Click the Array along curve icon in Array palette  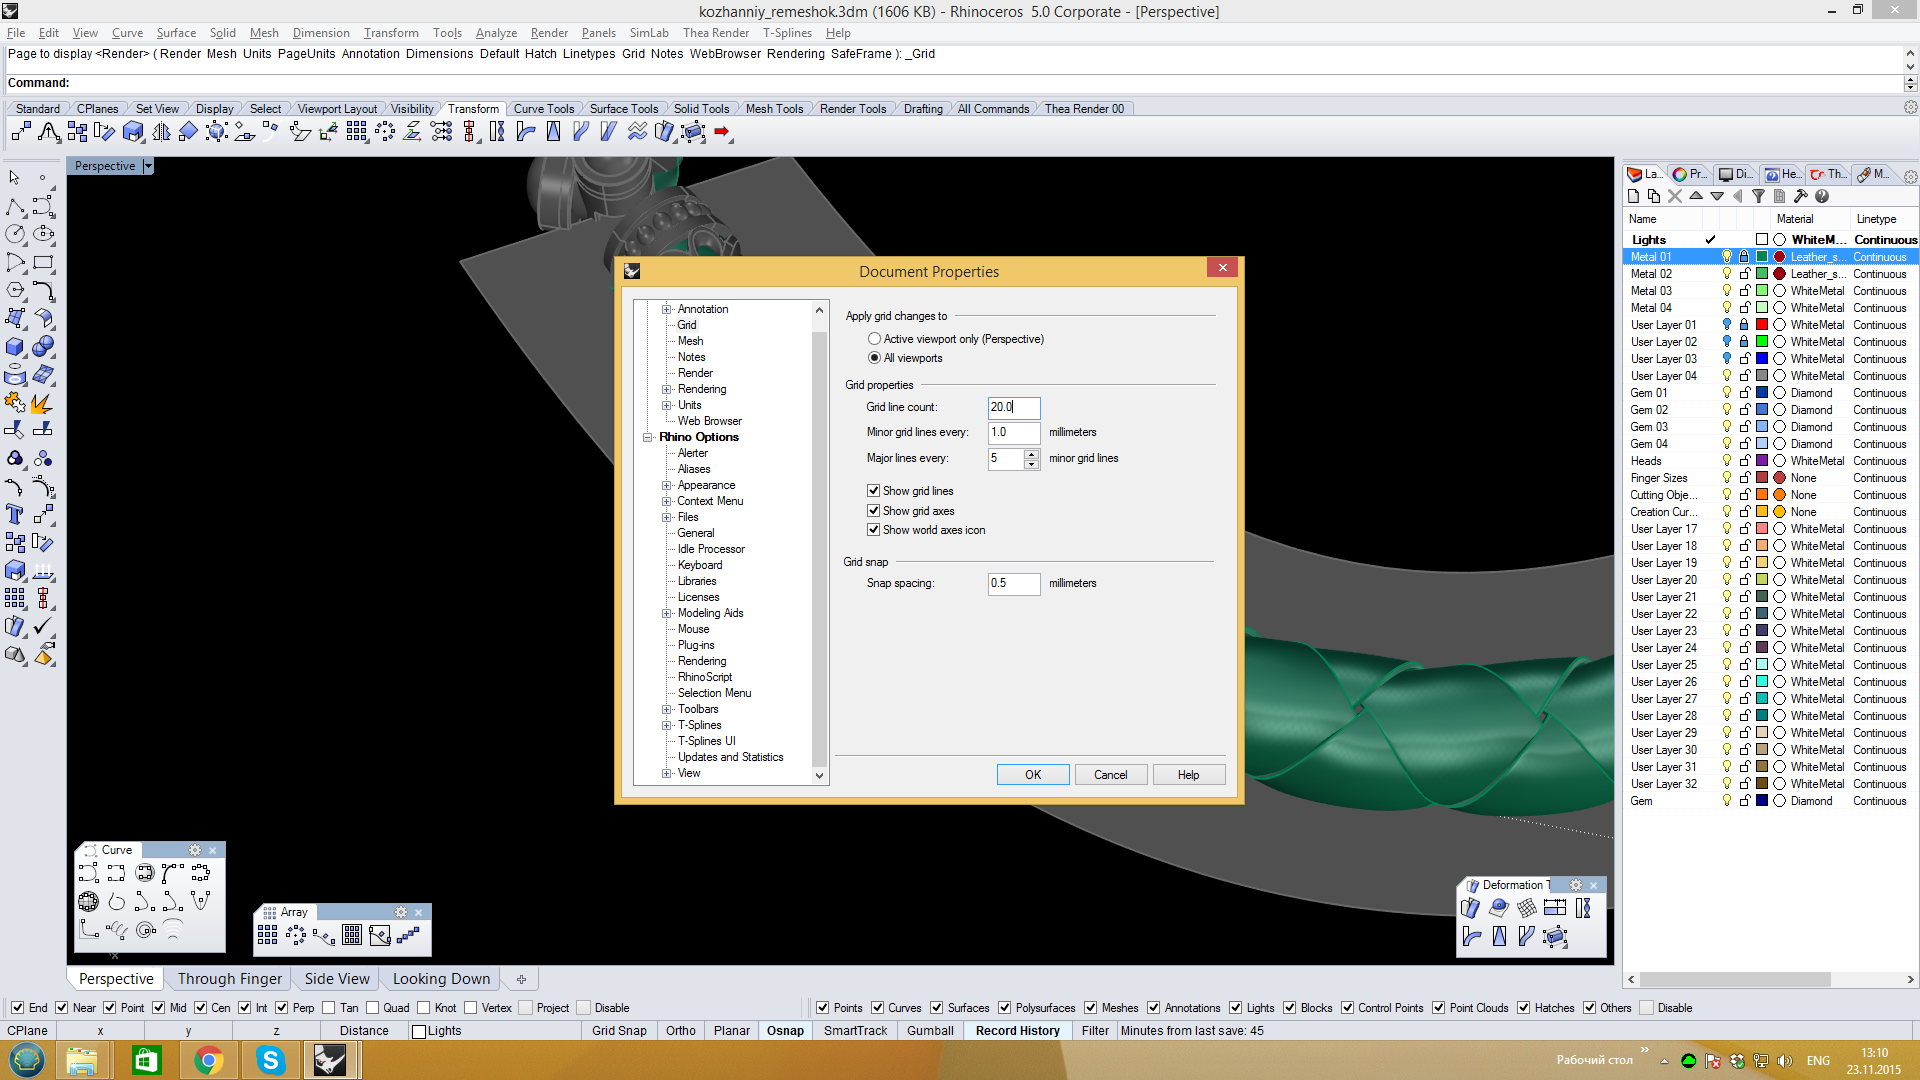click(x=324, y=936)
